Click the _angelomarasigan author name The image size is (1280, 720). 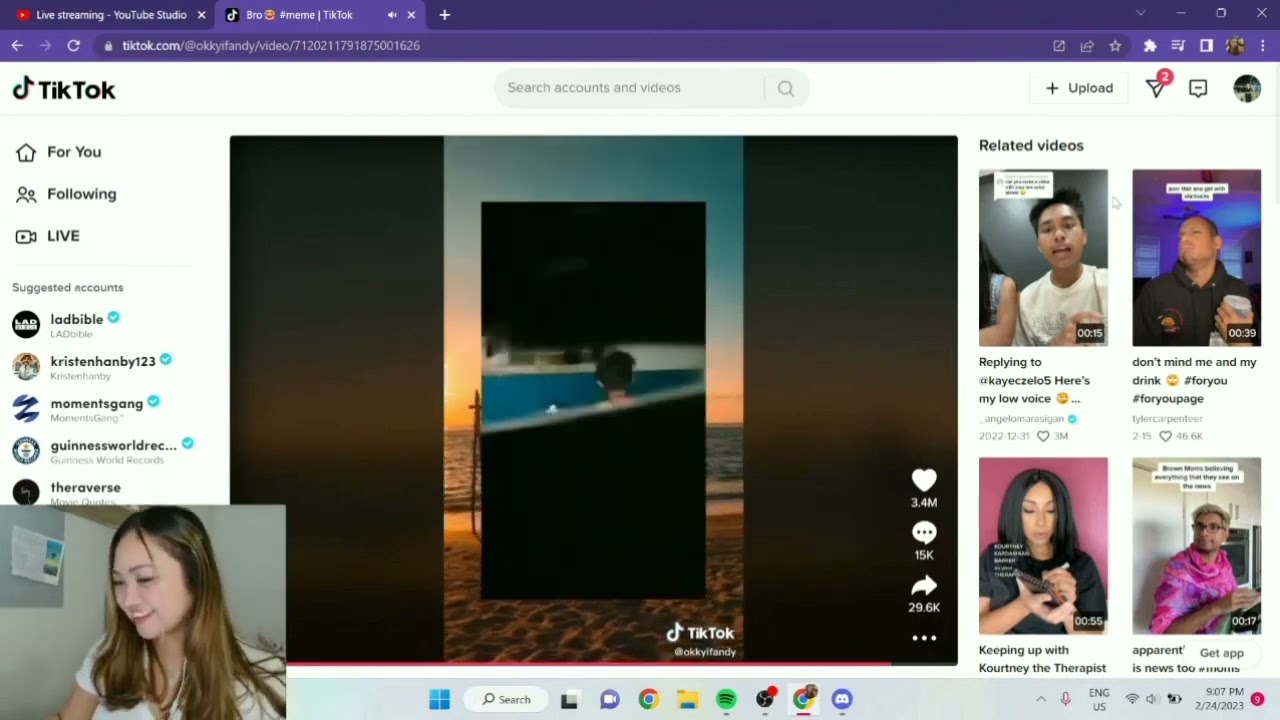1023,419
